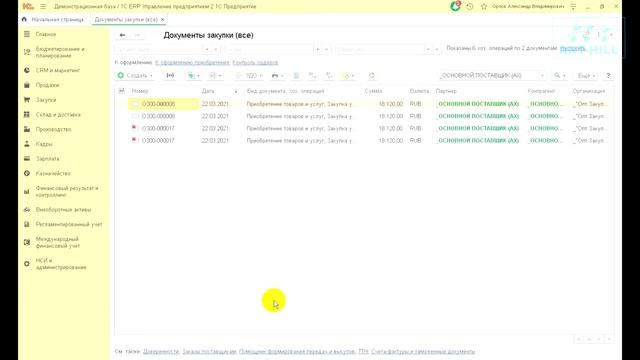
Task: Open the 1C main menu hamburger icon
Action: [43, 7]
